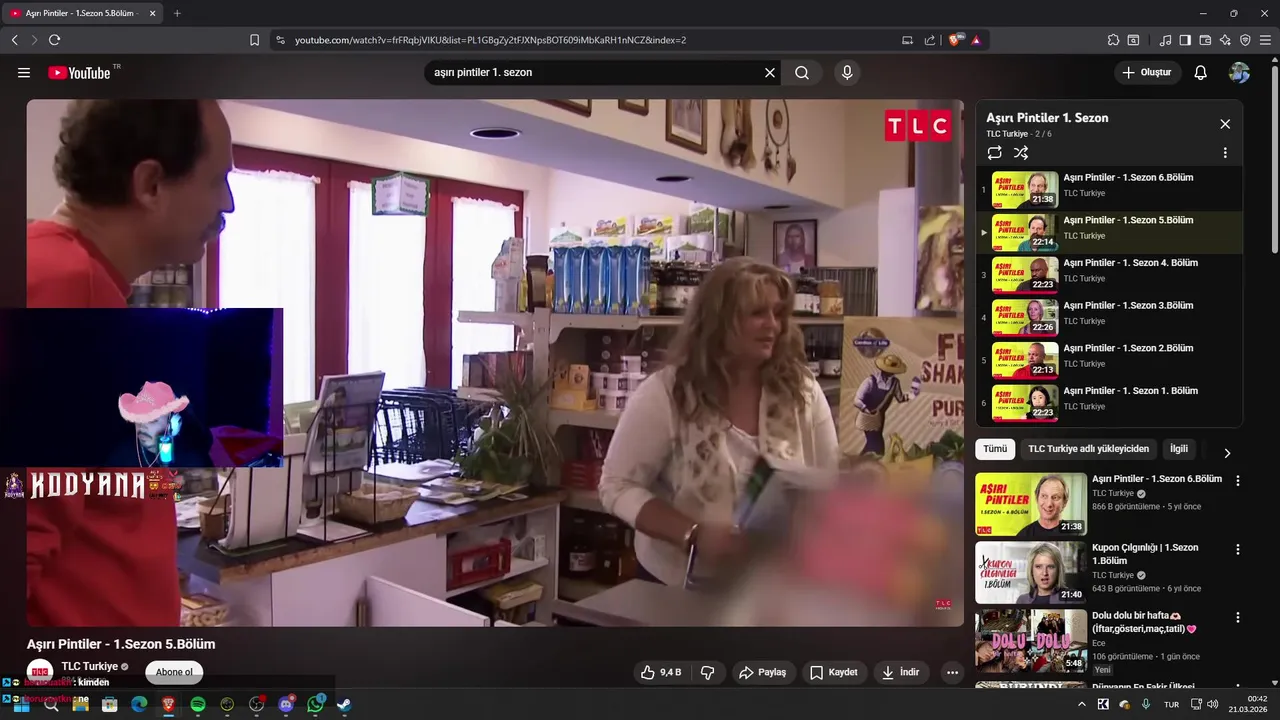Viewport: 1280px width, 720px height.
Task: Save the video with Kaydet
Action: [834, 673]
